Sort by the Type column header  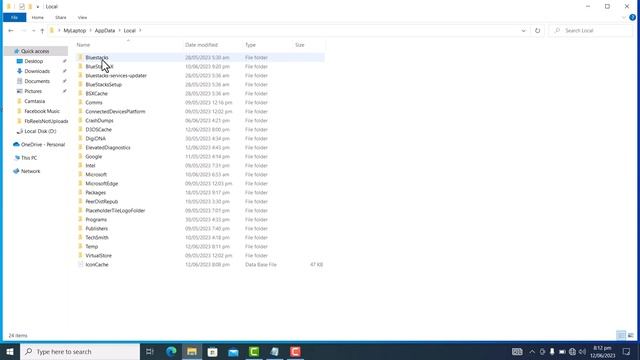pyautogui.click(x=250, y=45)
